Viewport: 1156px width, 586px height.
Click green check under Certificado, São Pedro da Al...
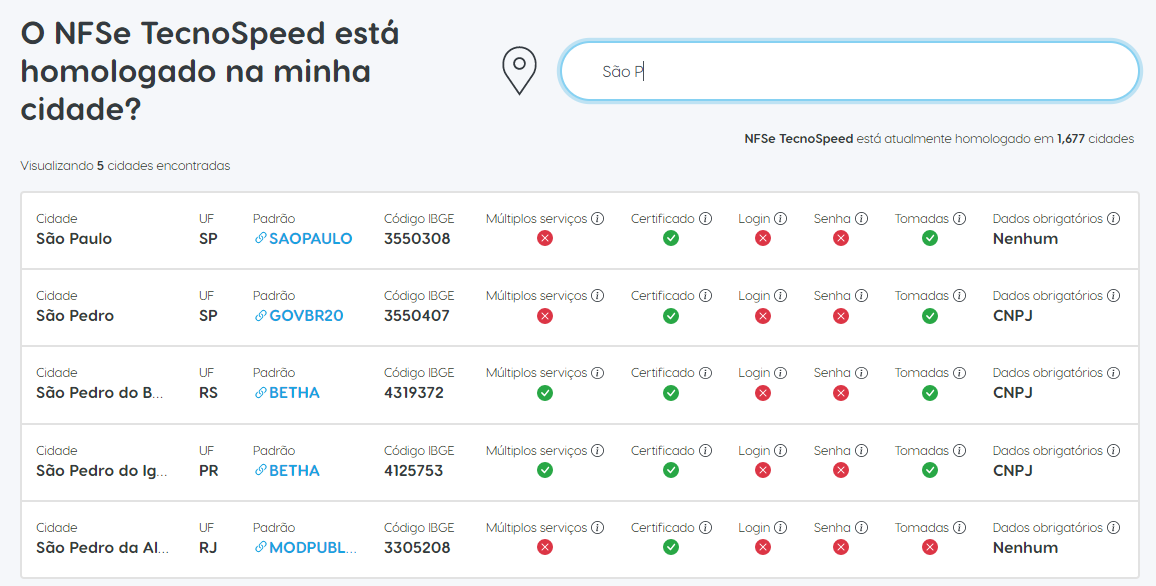pyautogui.click(x=671, y=548)
